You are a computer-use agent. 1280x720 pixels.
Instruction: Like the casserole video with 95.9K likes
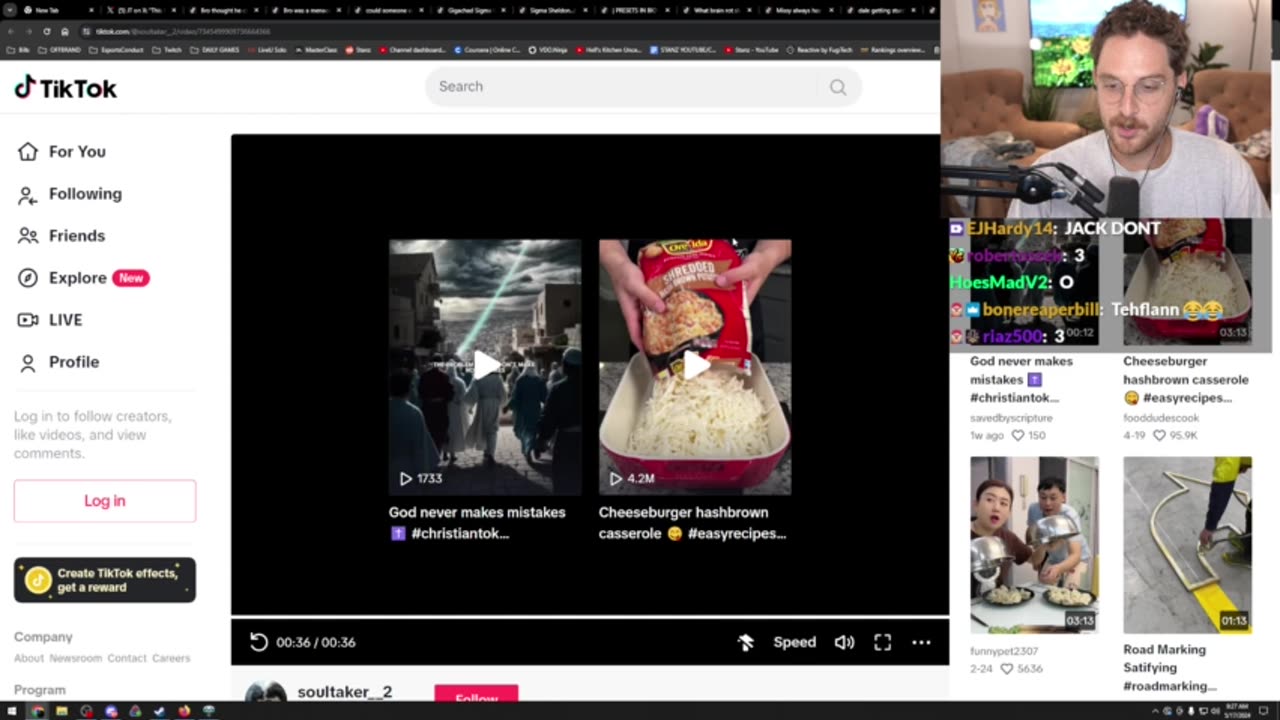tap(1159, 436)
